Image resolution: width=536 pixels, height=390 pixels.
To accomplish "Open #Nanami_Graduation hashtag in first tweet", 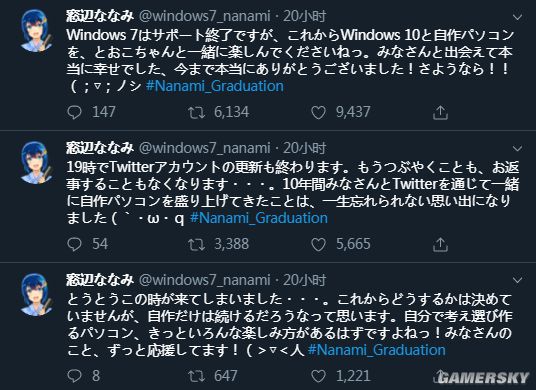I will pos(215,86).
